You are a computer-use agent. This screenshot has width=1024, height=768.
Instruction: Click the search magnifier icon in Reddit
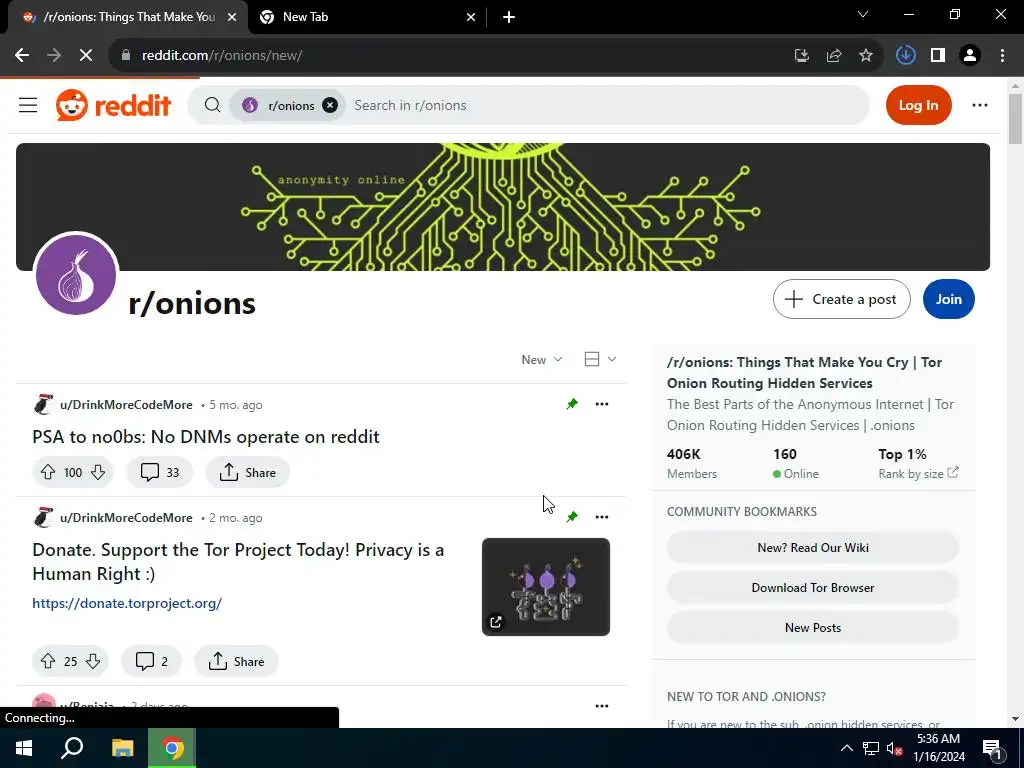pos(212,105)
